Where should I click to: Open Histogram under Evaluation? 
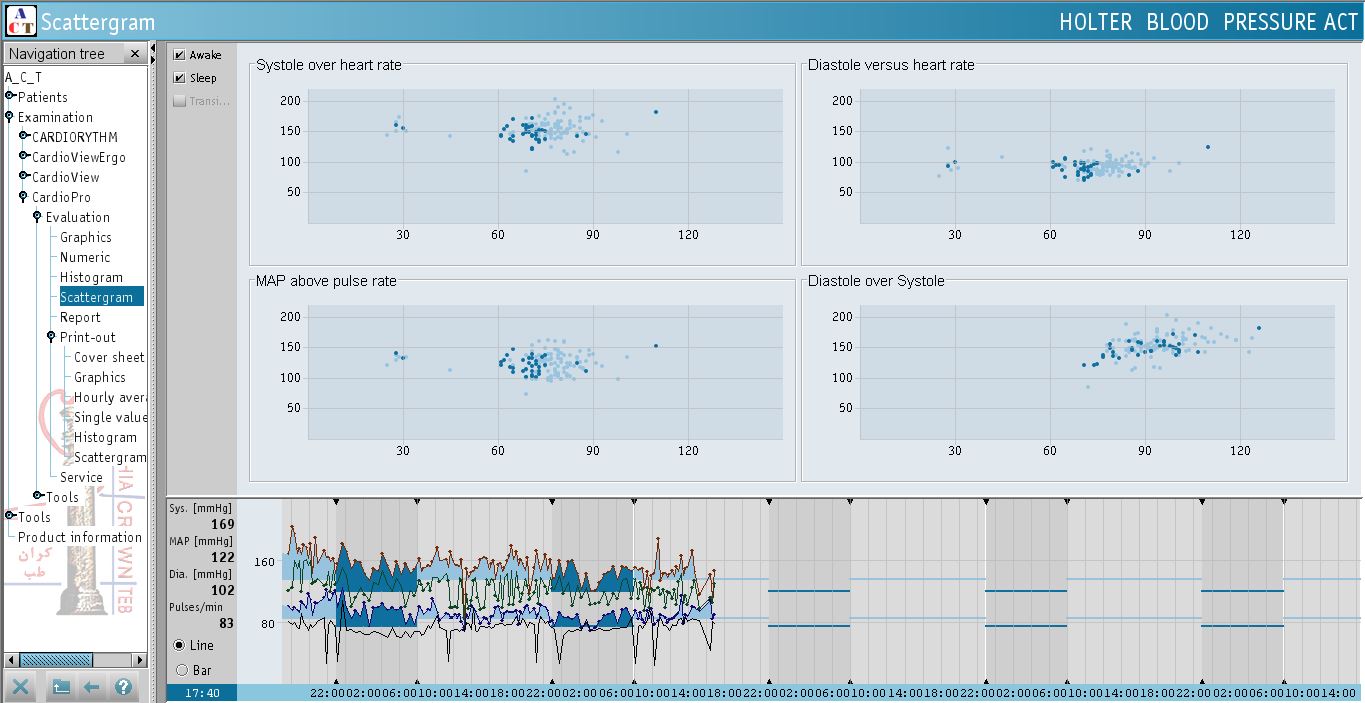91,277
